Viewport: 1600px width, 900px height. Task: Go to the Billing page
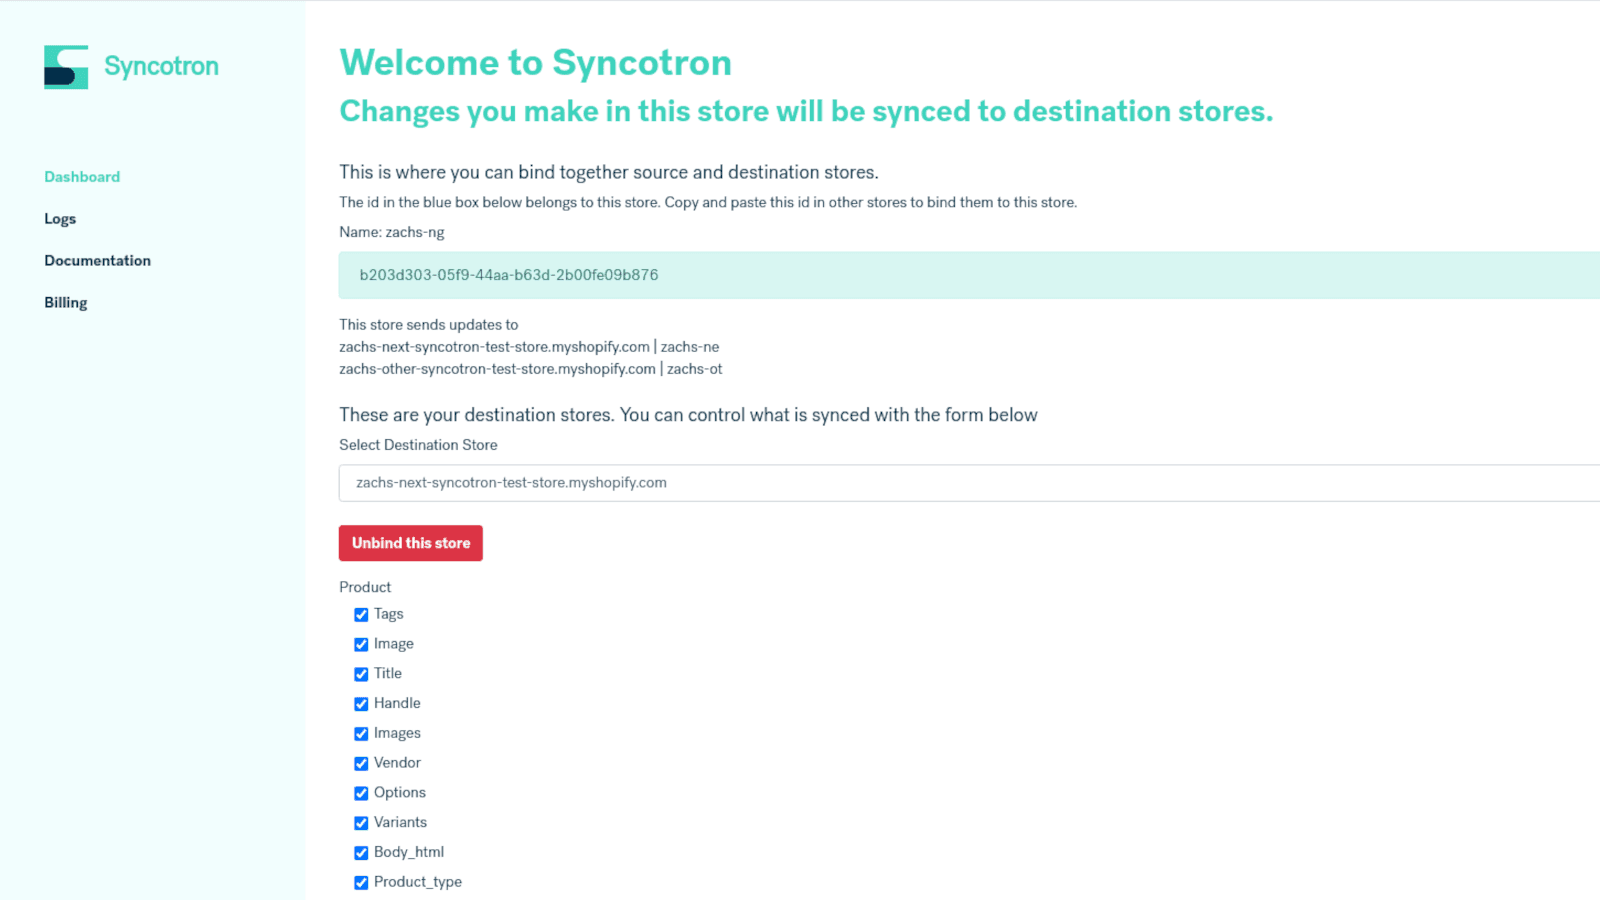coord(65,302)
